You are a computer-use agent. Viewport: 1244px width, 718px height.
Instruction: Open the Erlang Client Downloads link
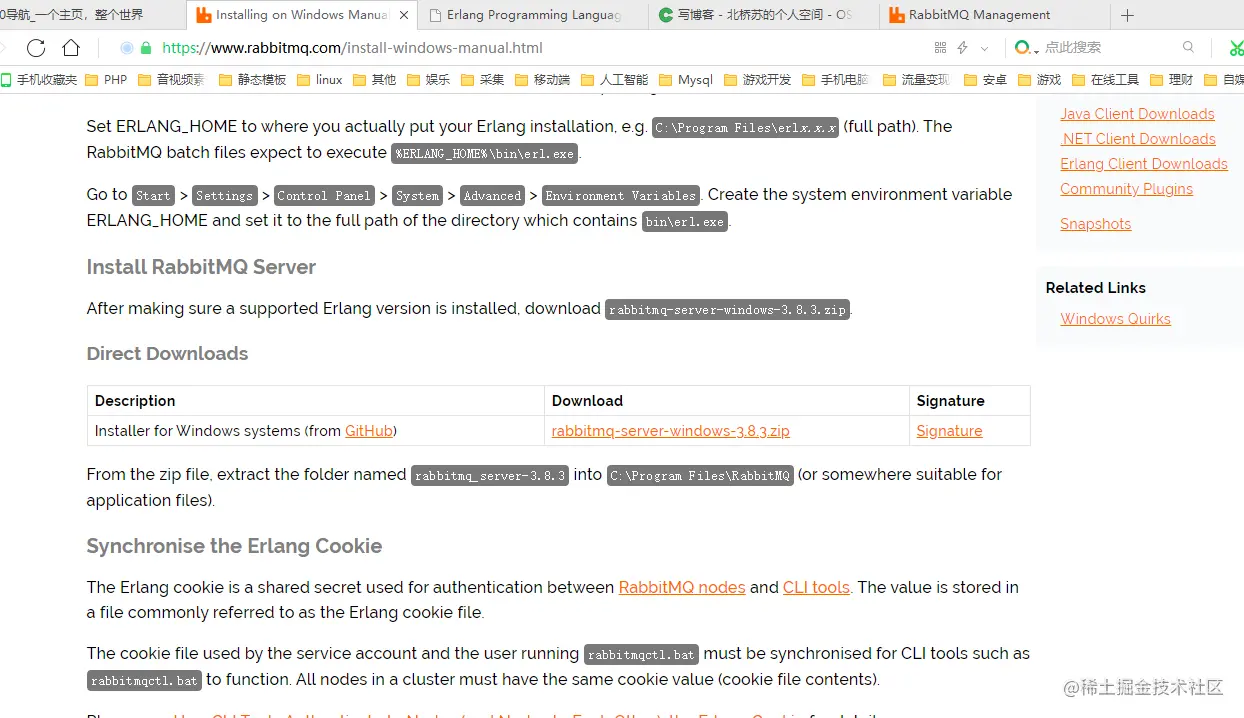pos(1144,164)
